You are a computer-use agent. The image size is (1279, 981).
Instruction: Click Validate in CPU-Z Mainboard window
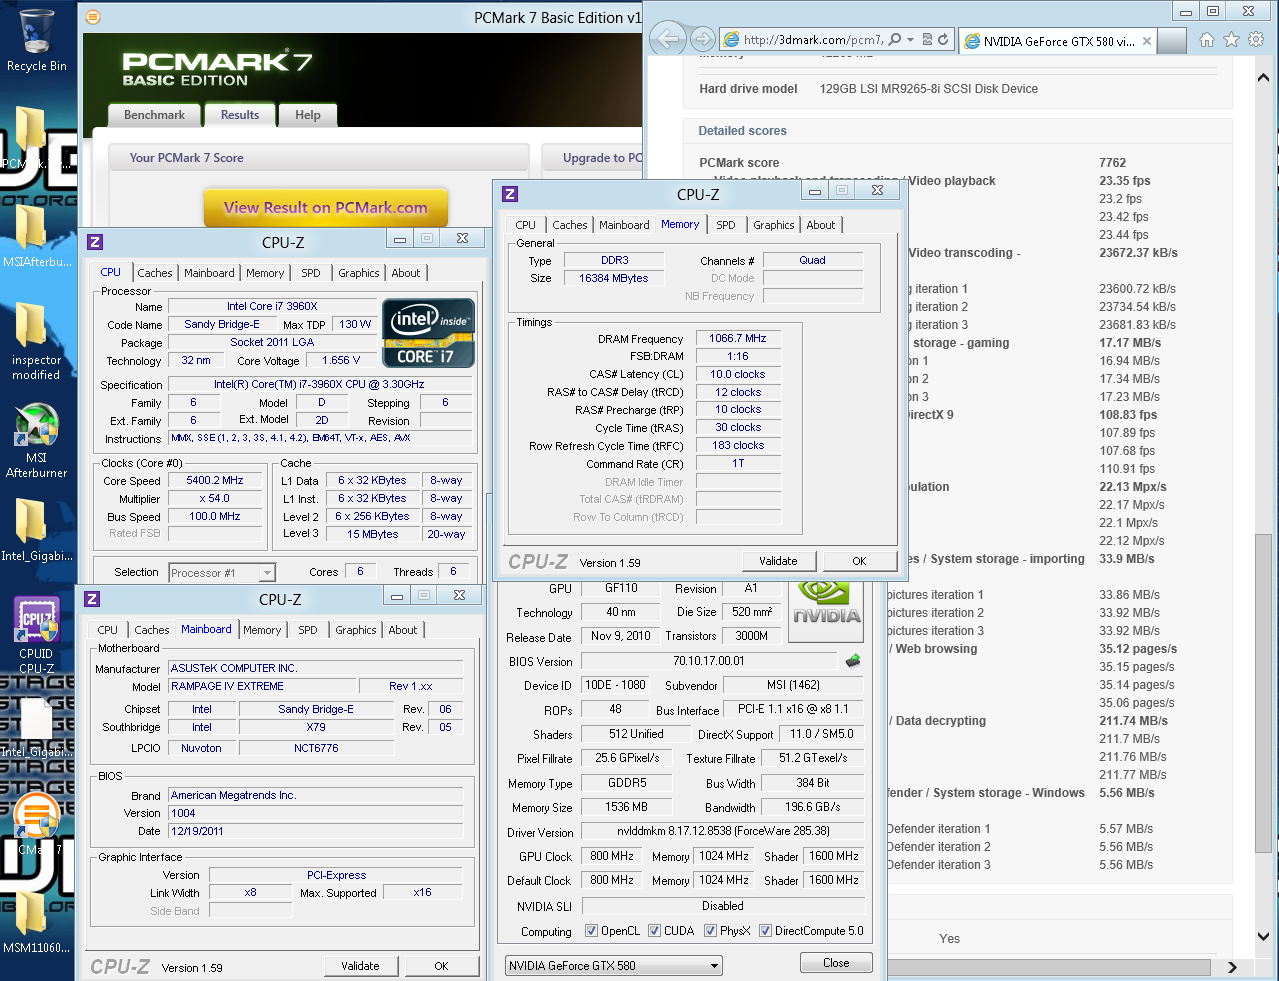(360, 966)
